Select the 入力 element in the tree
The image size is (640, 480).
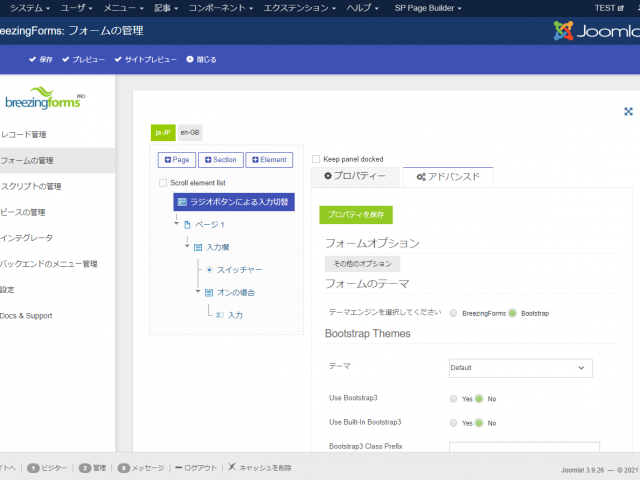click(x=235, y=315)
